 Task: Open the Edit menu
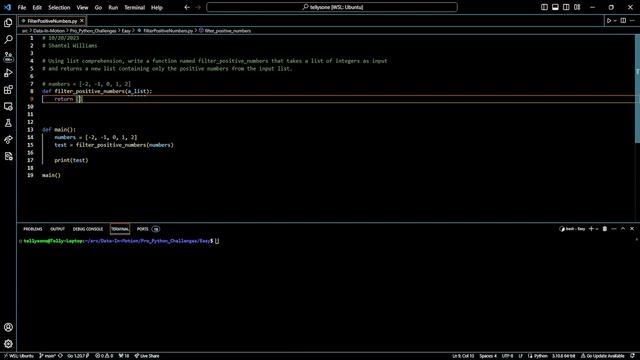pyautogui.click(x=37, y=7)
